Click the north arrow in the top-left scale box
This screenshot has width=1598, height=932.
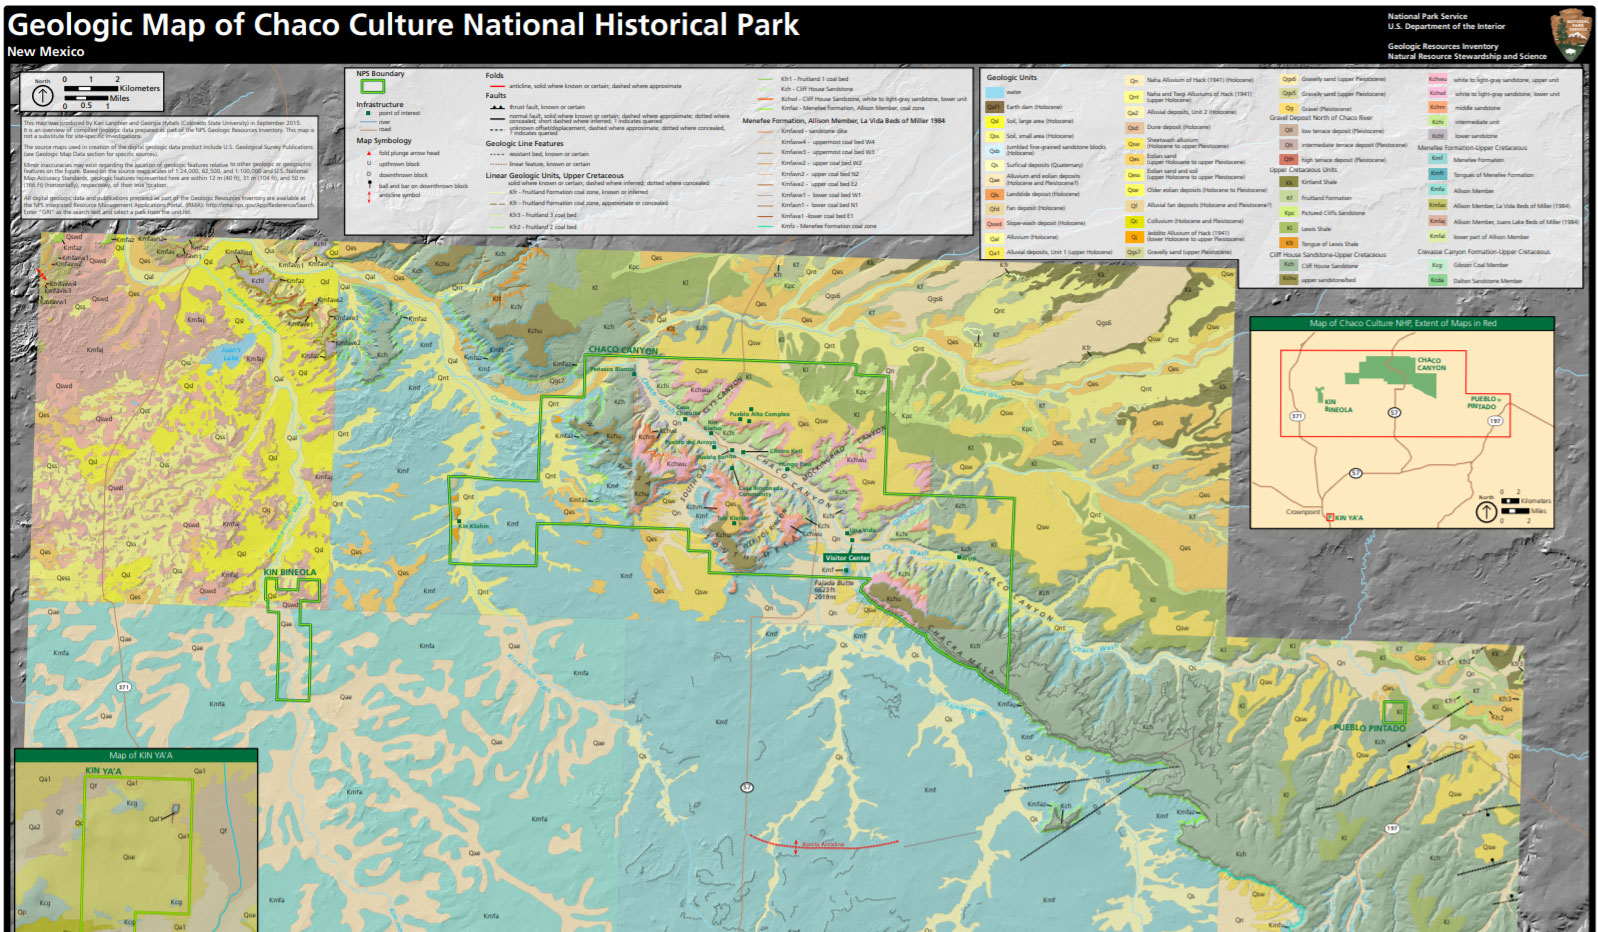[43, 95]
